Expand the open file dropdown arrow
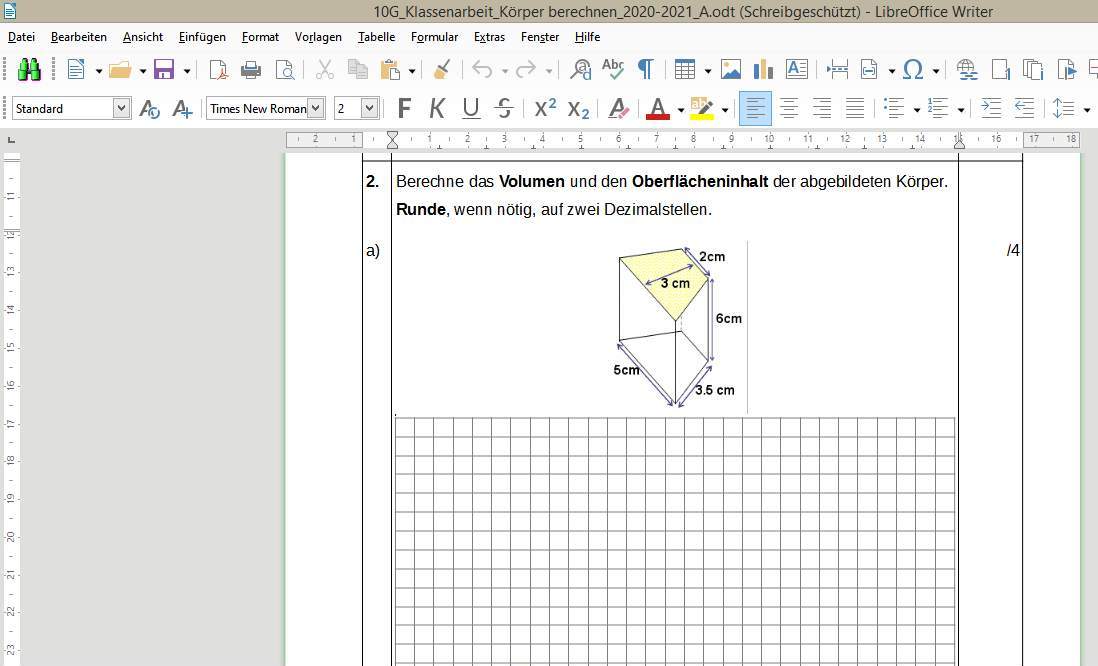 [143, 71]
